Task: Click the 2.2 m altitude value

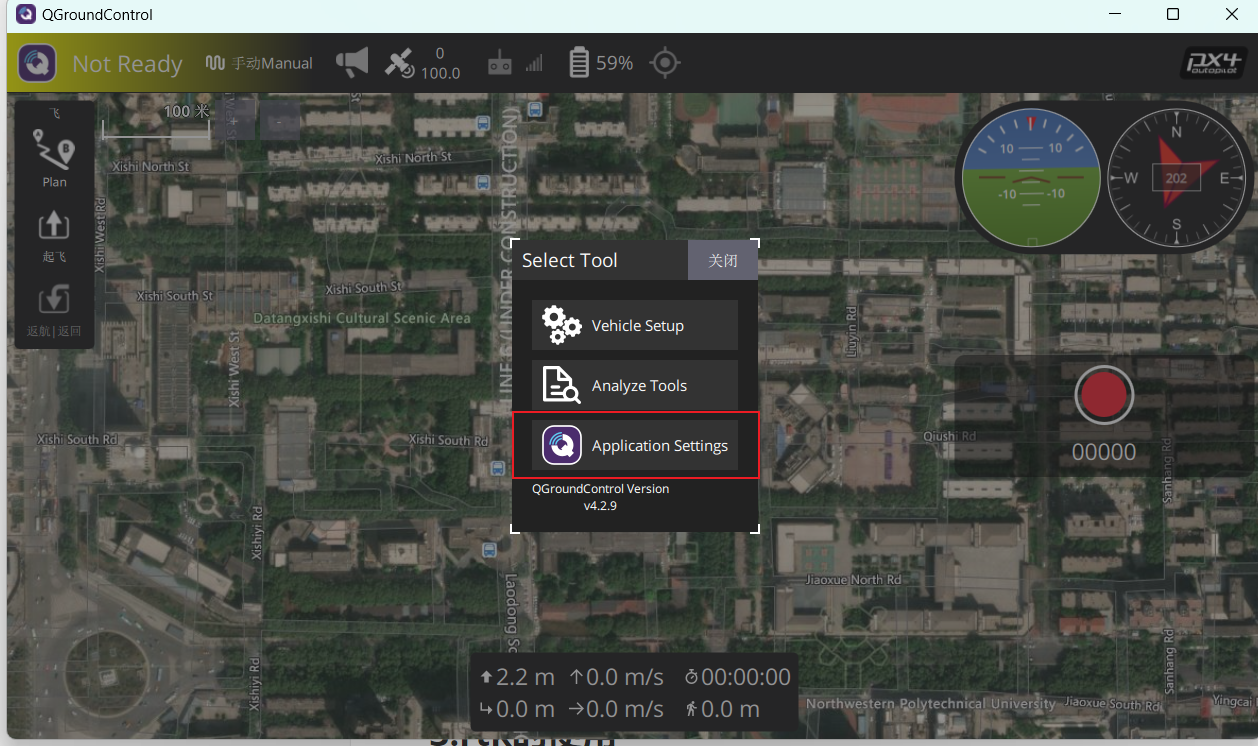Action: click(525, 677)
